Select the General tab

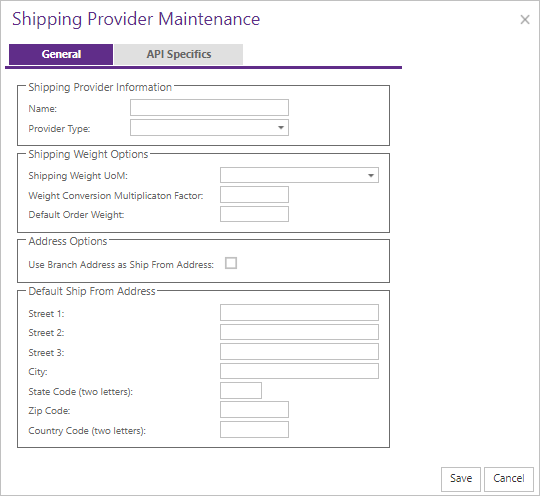pos(61,54)
